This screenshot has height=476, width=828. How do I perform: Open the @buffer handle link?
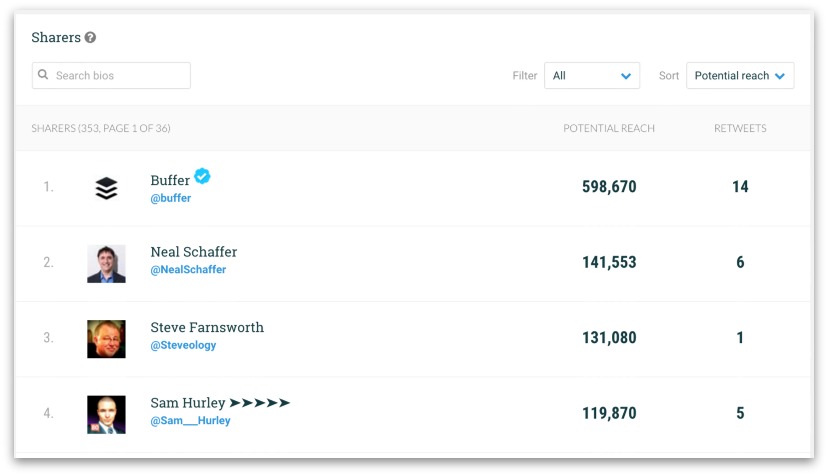click(171, 198)
